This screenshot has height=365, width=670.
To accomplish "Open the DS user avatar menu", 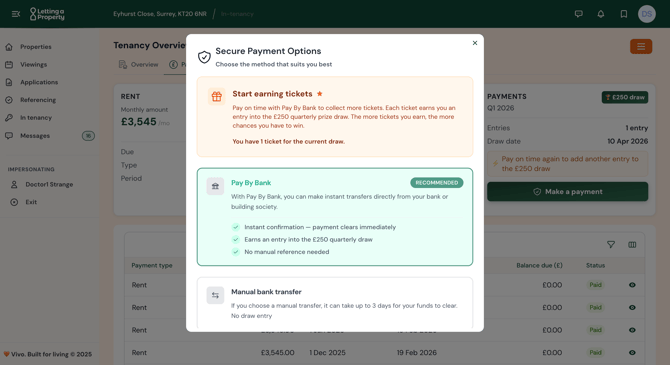I will 646,14.
